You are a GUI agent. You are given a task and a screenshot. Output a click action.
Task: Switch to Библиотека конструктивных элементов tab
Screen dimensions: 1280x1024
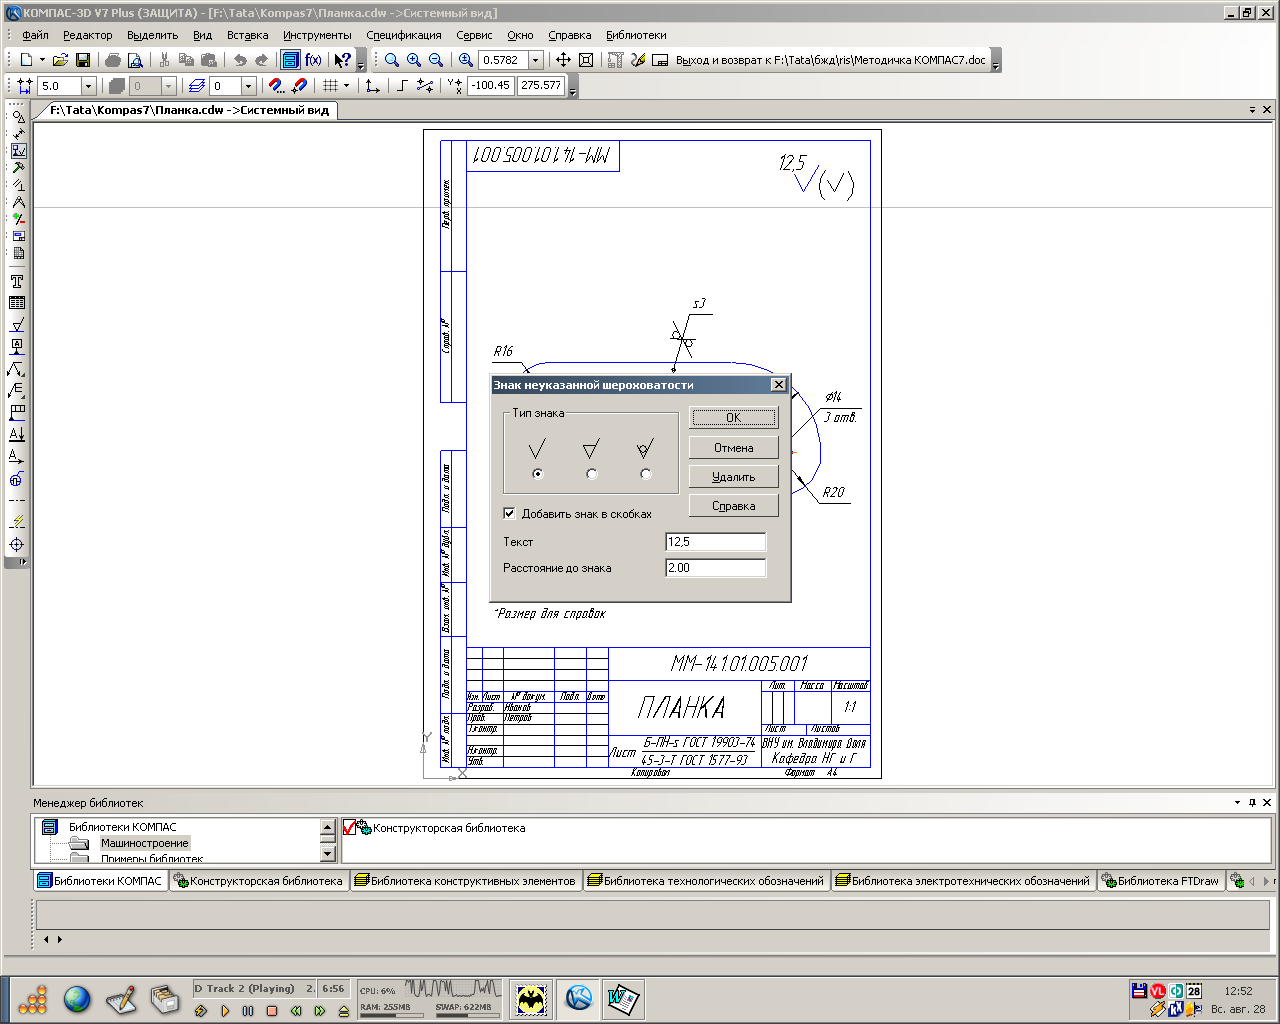click(466, 881)
